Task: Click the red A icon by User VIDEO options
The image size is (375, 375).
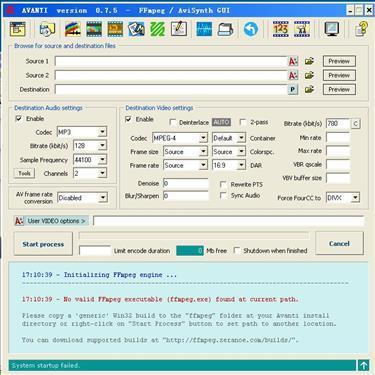Action: point(19,221)
